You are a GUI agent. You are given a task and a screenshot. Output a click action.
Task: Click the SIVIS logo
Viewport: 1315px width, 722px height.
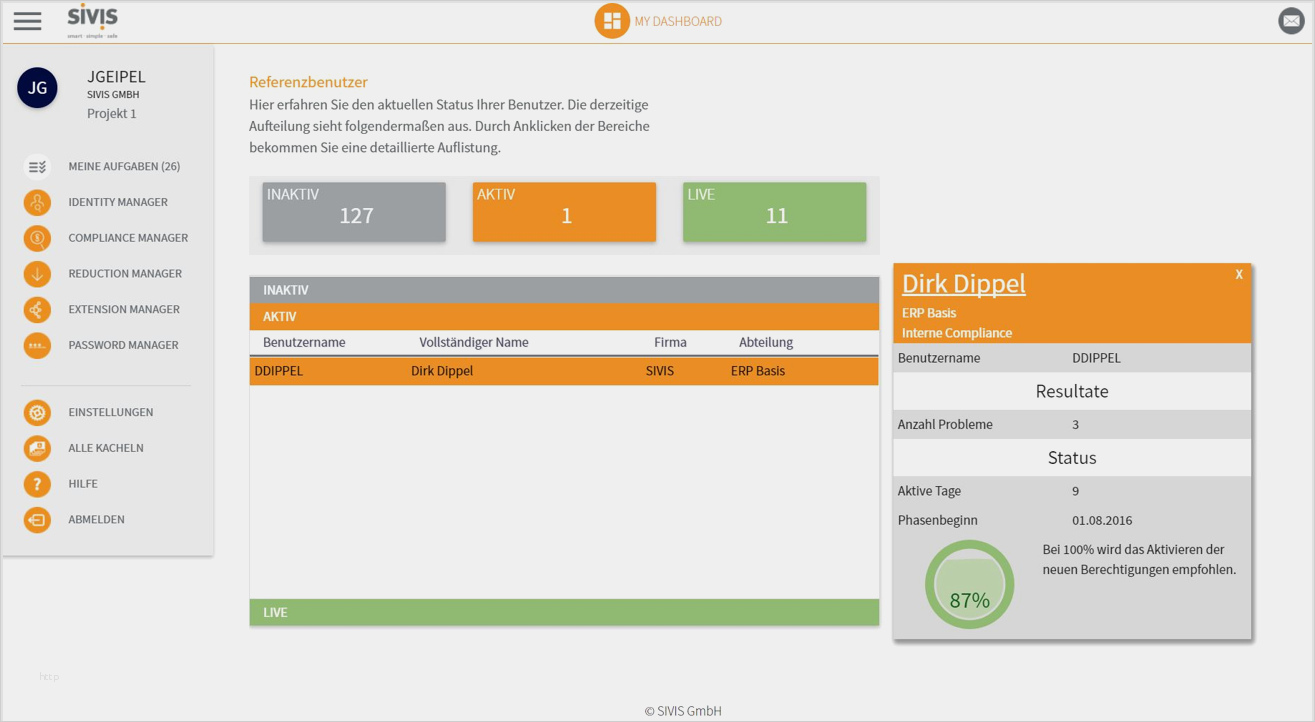(x=92, y=21)
